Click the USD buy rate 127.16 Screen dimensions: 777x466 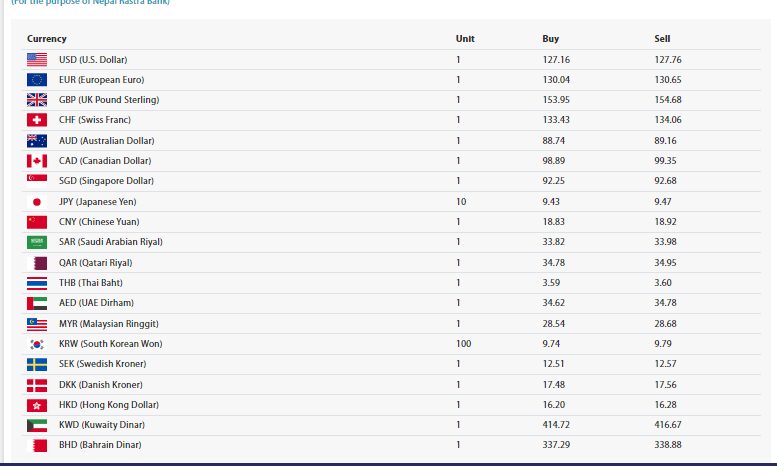pyautogui.click(x=555, y=60)
